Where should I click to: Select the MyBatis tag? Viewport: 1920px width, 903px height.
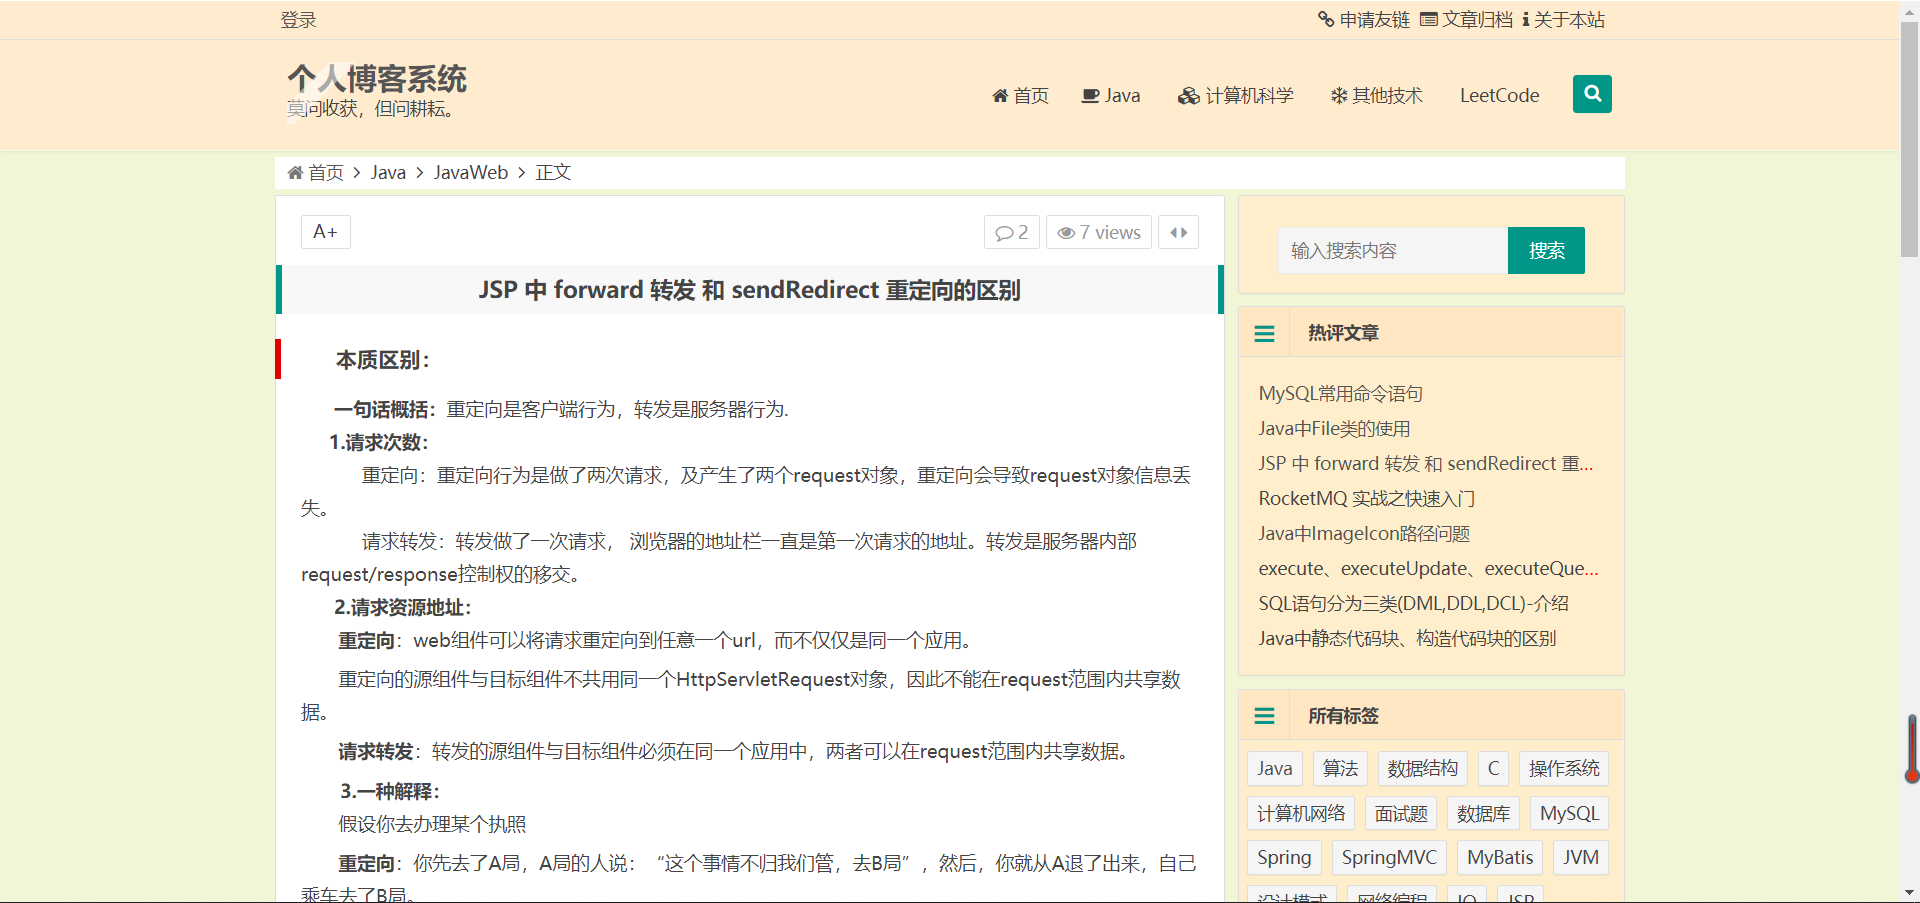click(1500, 857)
